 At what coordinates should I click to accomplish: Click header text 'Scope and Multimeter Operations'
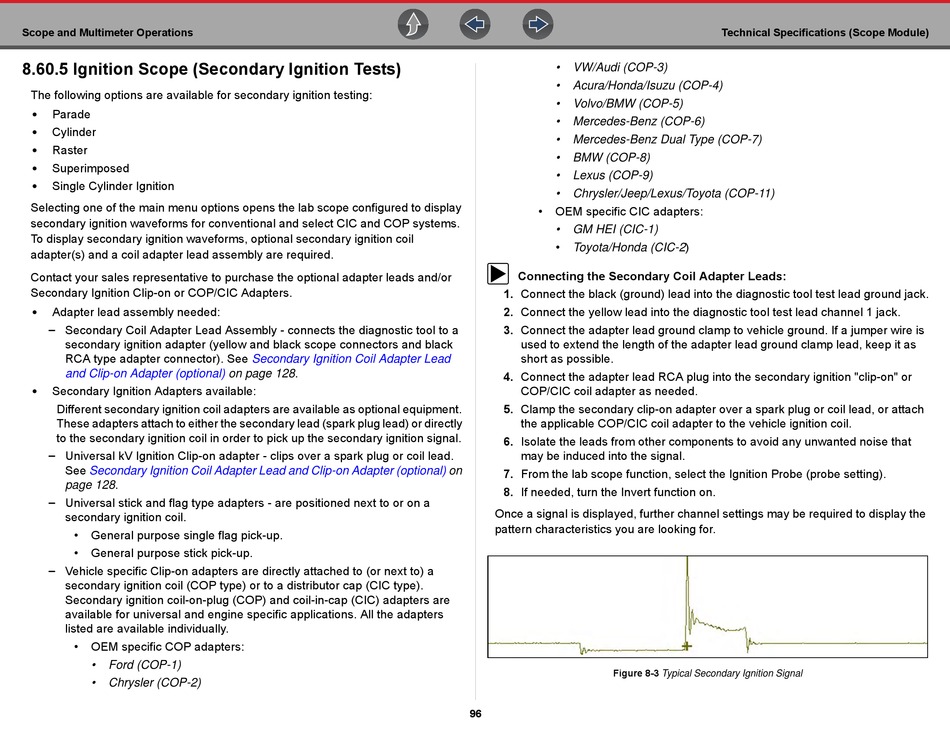click(x=107, y=33)
